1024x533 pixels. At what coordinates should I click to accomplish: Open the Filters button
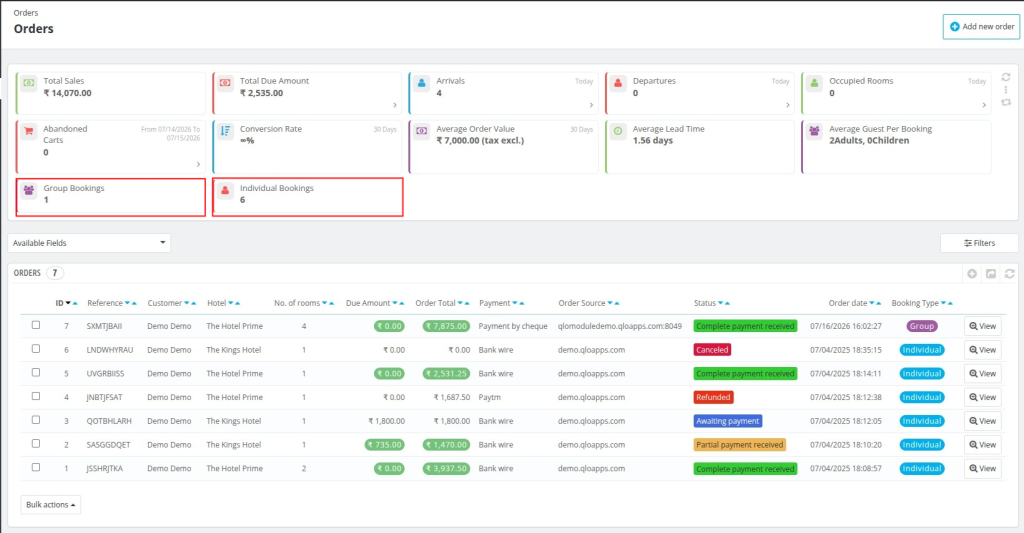point(979,243)
